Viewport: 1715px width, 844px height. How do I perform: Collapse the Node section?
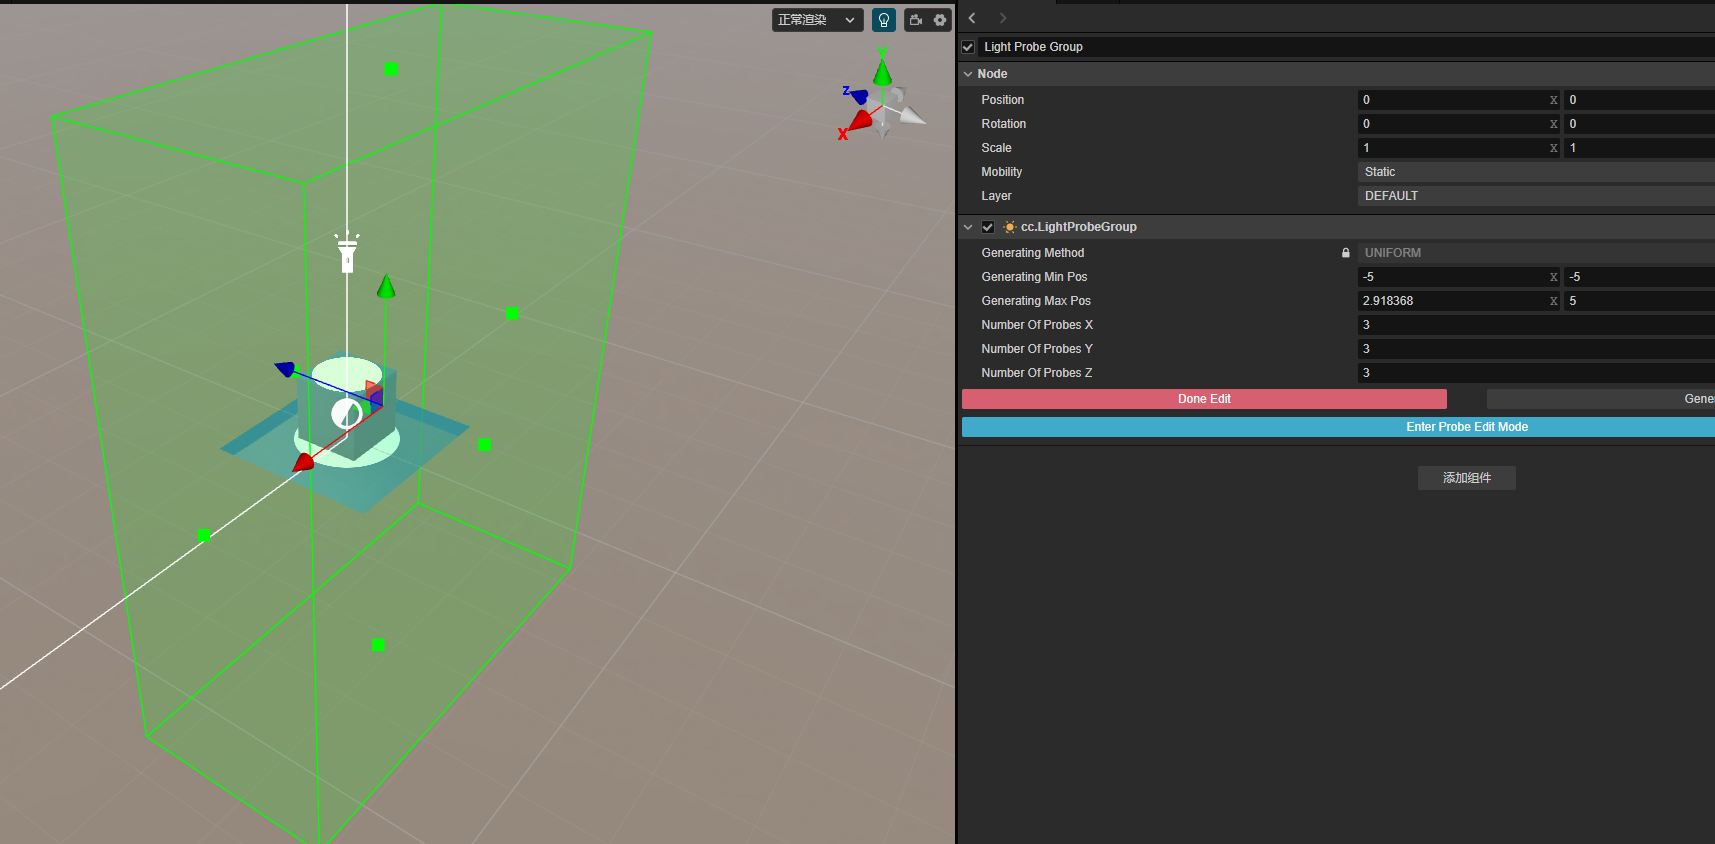pyautogui.click(x=968, y=74)
